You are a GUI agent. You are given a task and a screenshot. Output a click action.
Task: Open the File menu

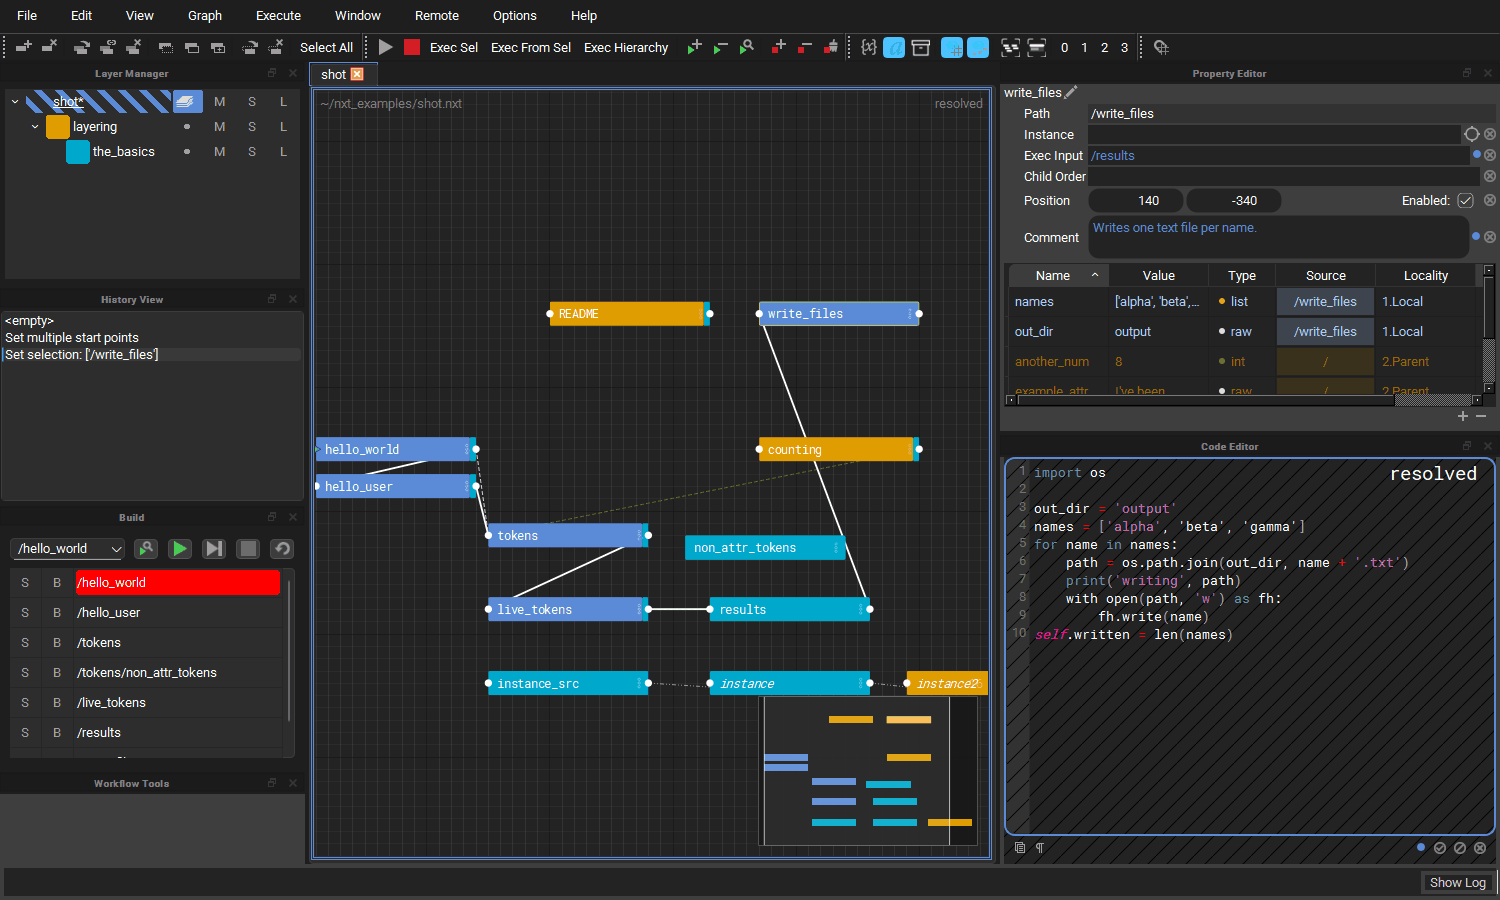(27, 15)
